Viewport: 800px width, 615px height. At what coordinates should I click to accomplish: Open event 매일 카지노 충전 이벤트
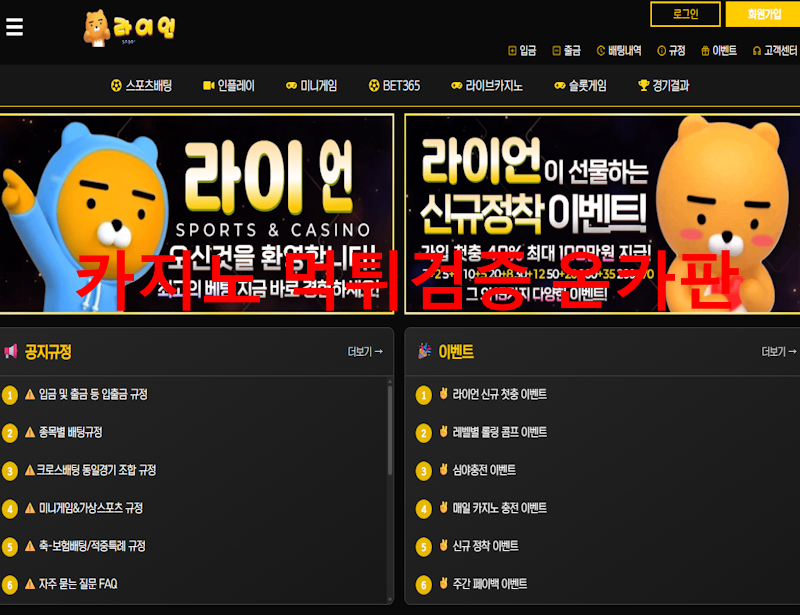pyautogui.click(x=499, y=508)
